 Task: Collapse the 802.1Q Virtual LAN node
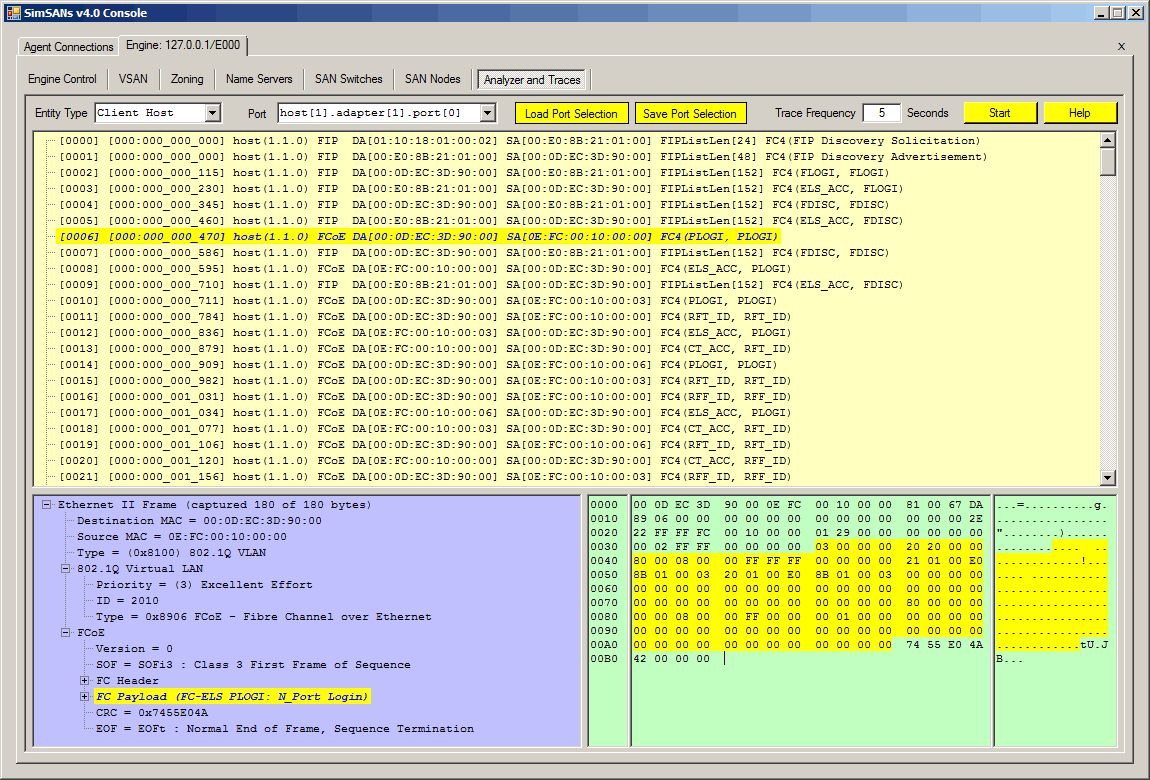coord(66,569)
